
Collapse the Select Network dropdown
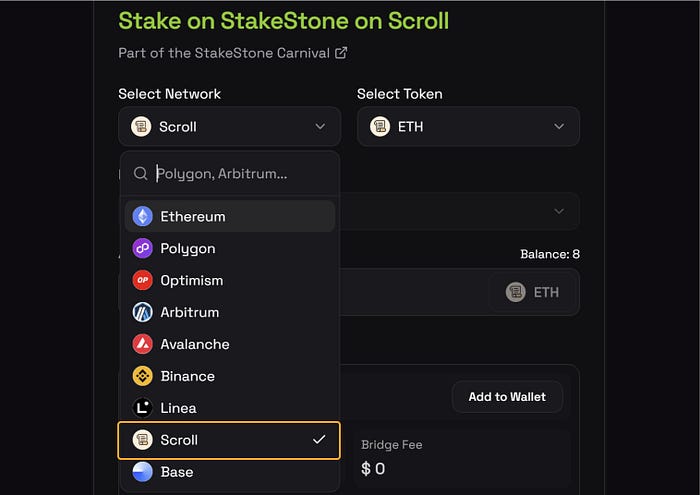click(x=320, y=127)
